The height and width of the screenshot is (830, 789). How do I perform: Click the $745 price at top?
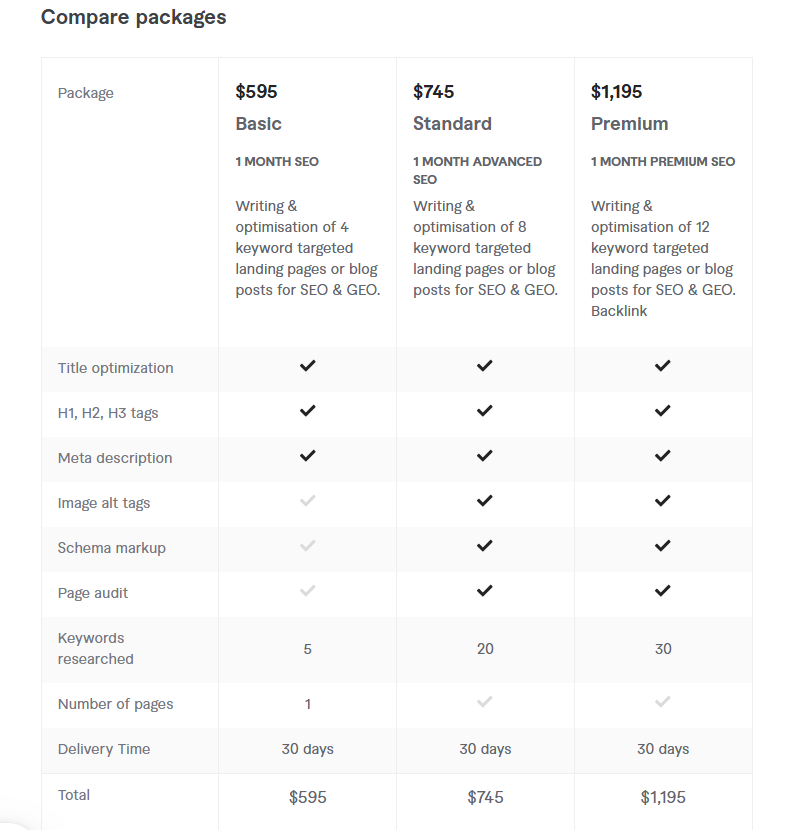click(x=433, y=92)
